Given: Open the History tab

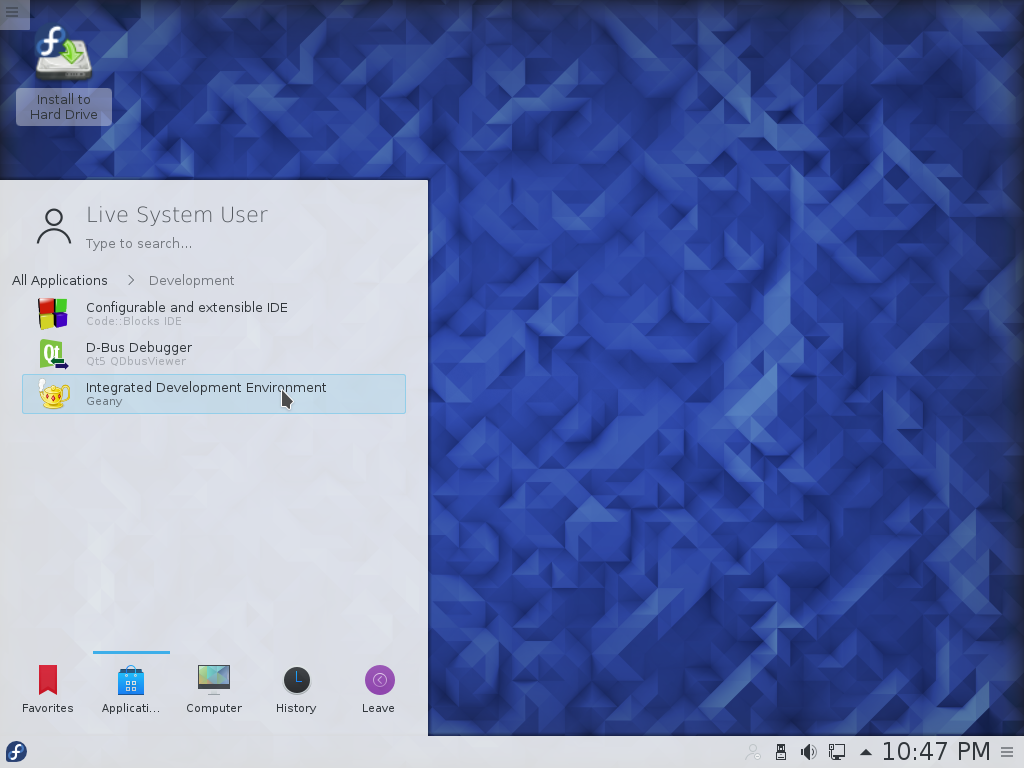Looking at the screenshot, I should 296,689.
